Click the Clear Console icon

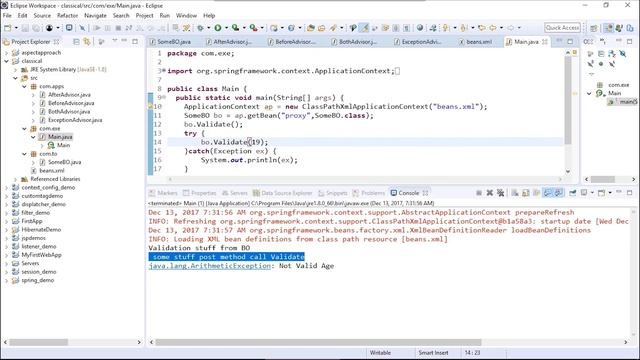(x=515, y=193)
